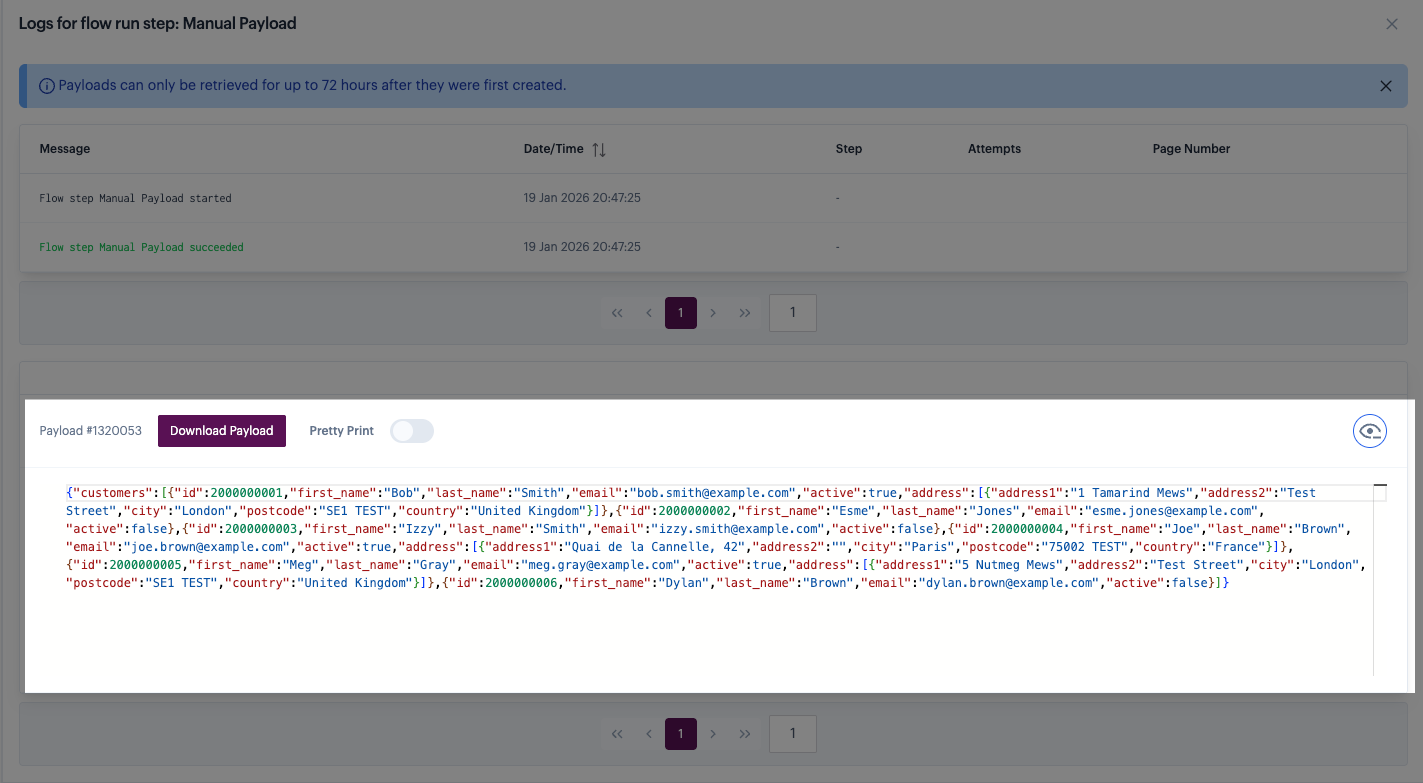This screenshot has height=783, width=1423.
Task: Click the info icon in the blue banner
Action: pyautogui.click(x=47, y=86)
